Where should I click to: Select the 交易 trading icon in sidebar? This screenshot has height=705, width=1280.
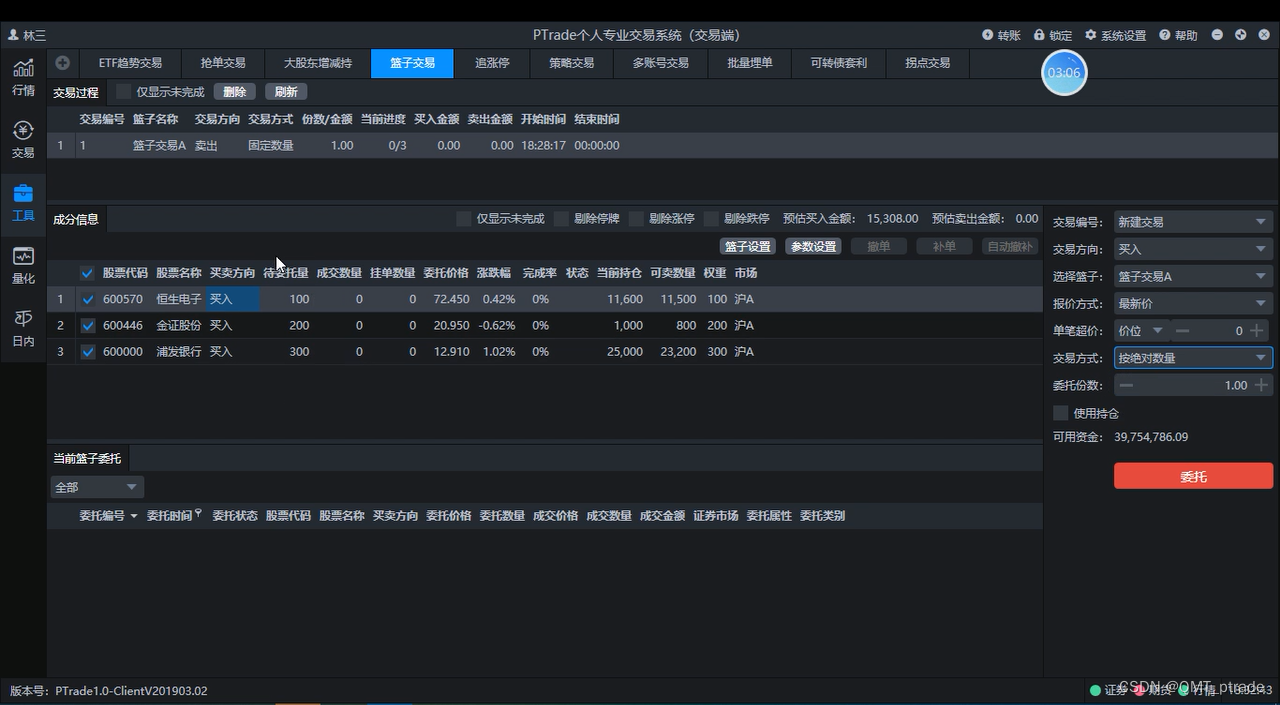pyautogui.click(x=22, y=136)
